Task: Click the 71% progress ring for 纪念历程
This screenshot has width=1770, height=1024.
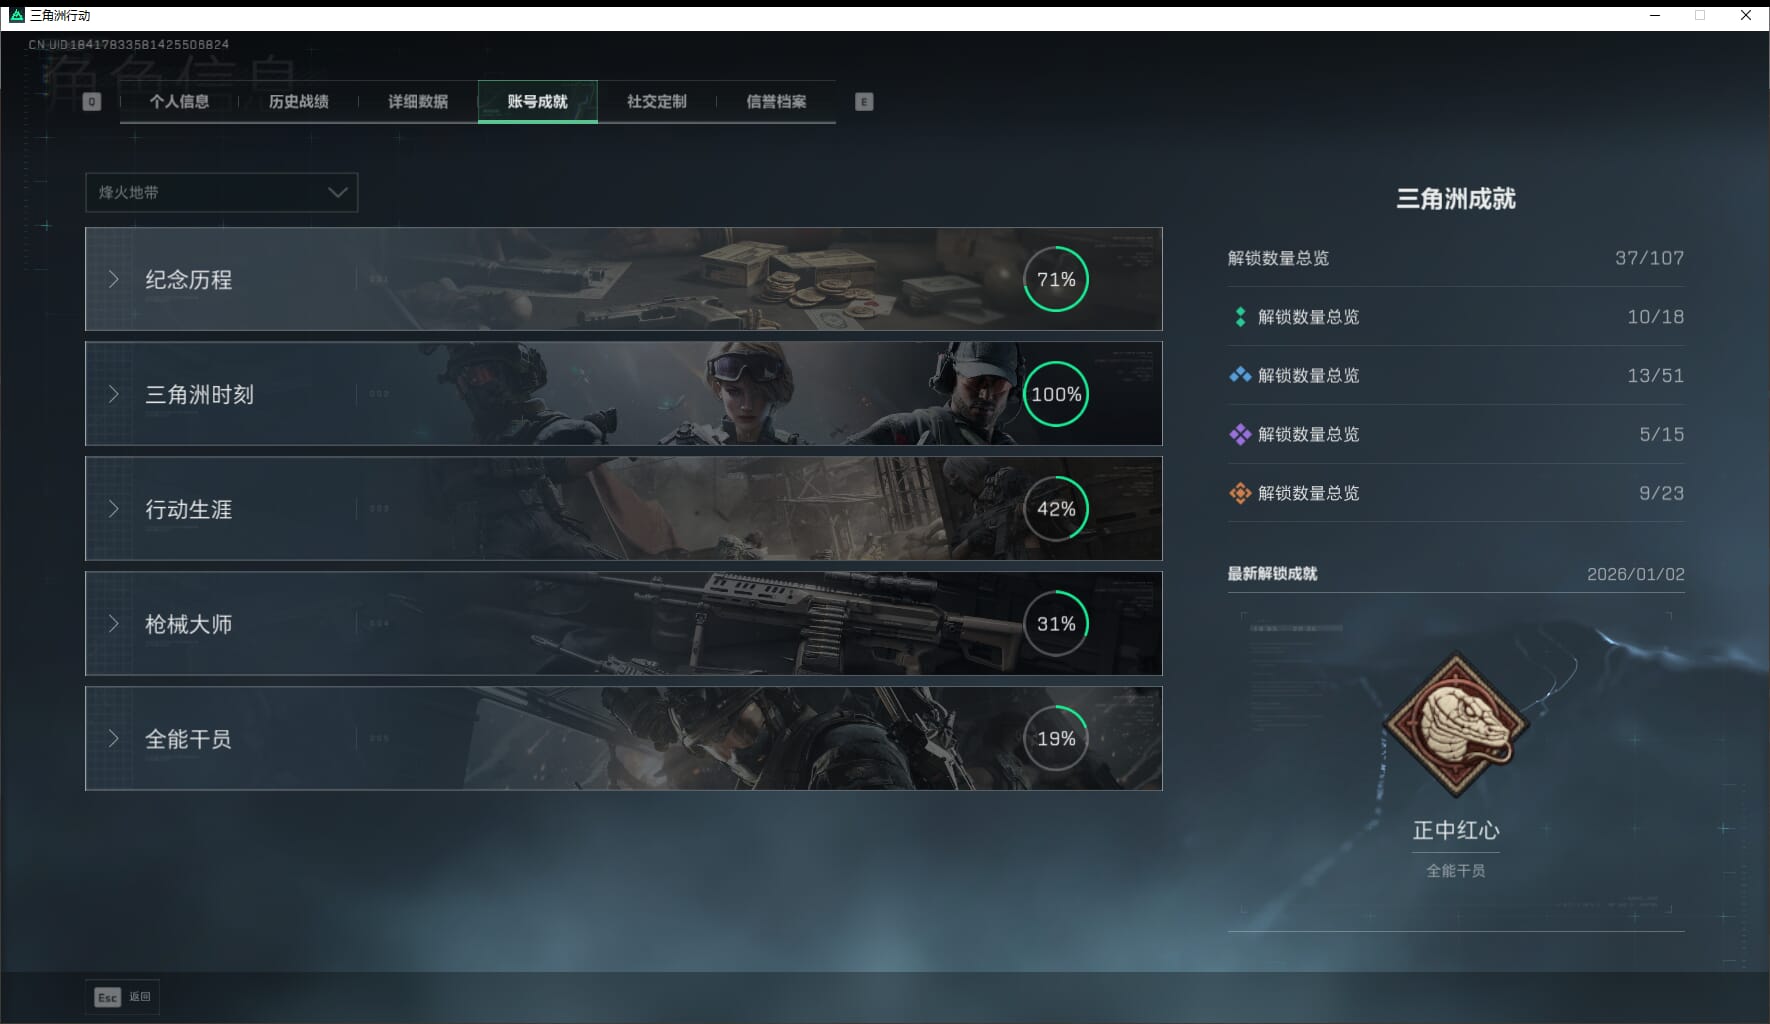Action: click(x=1056, y=279)
